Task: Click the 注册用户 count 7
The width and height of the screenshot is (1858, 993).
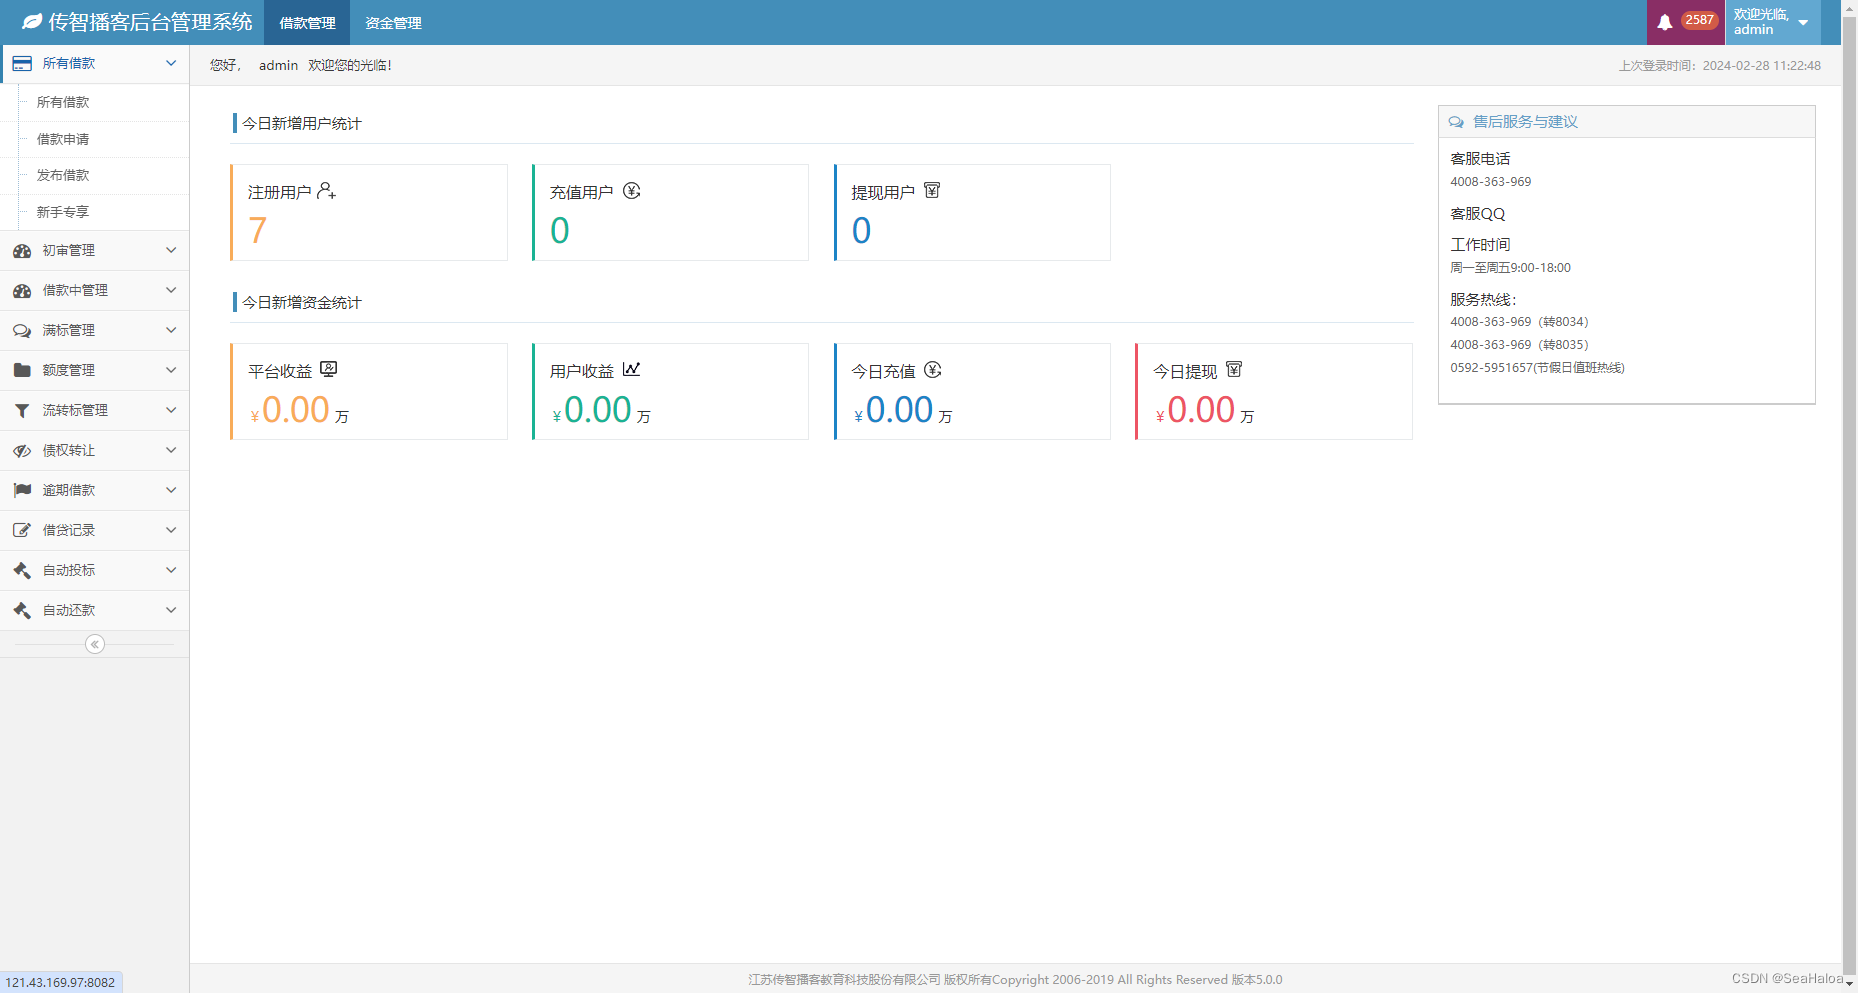Action: (257, 231)
